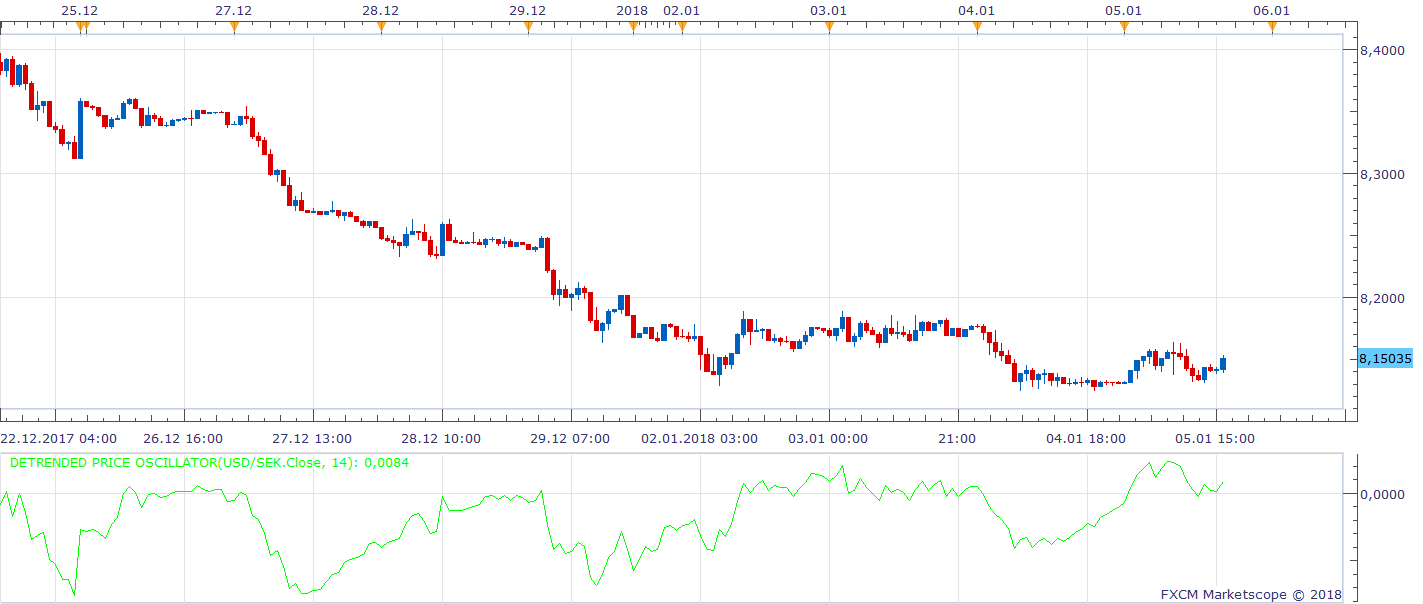Image resolution: width=1423 pixels, height=604 pixels.
Task: Click the standalone 21:00 time axis label
Action: 958,438
